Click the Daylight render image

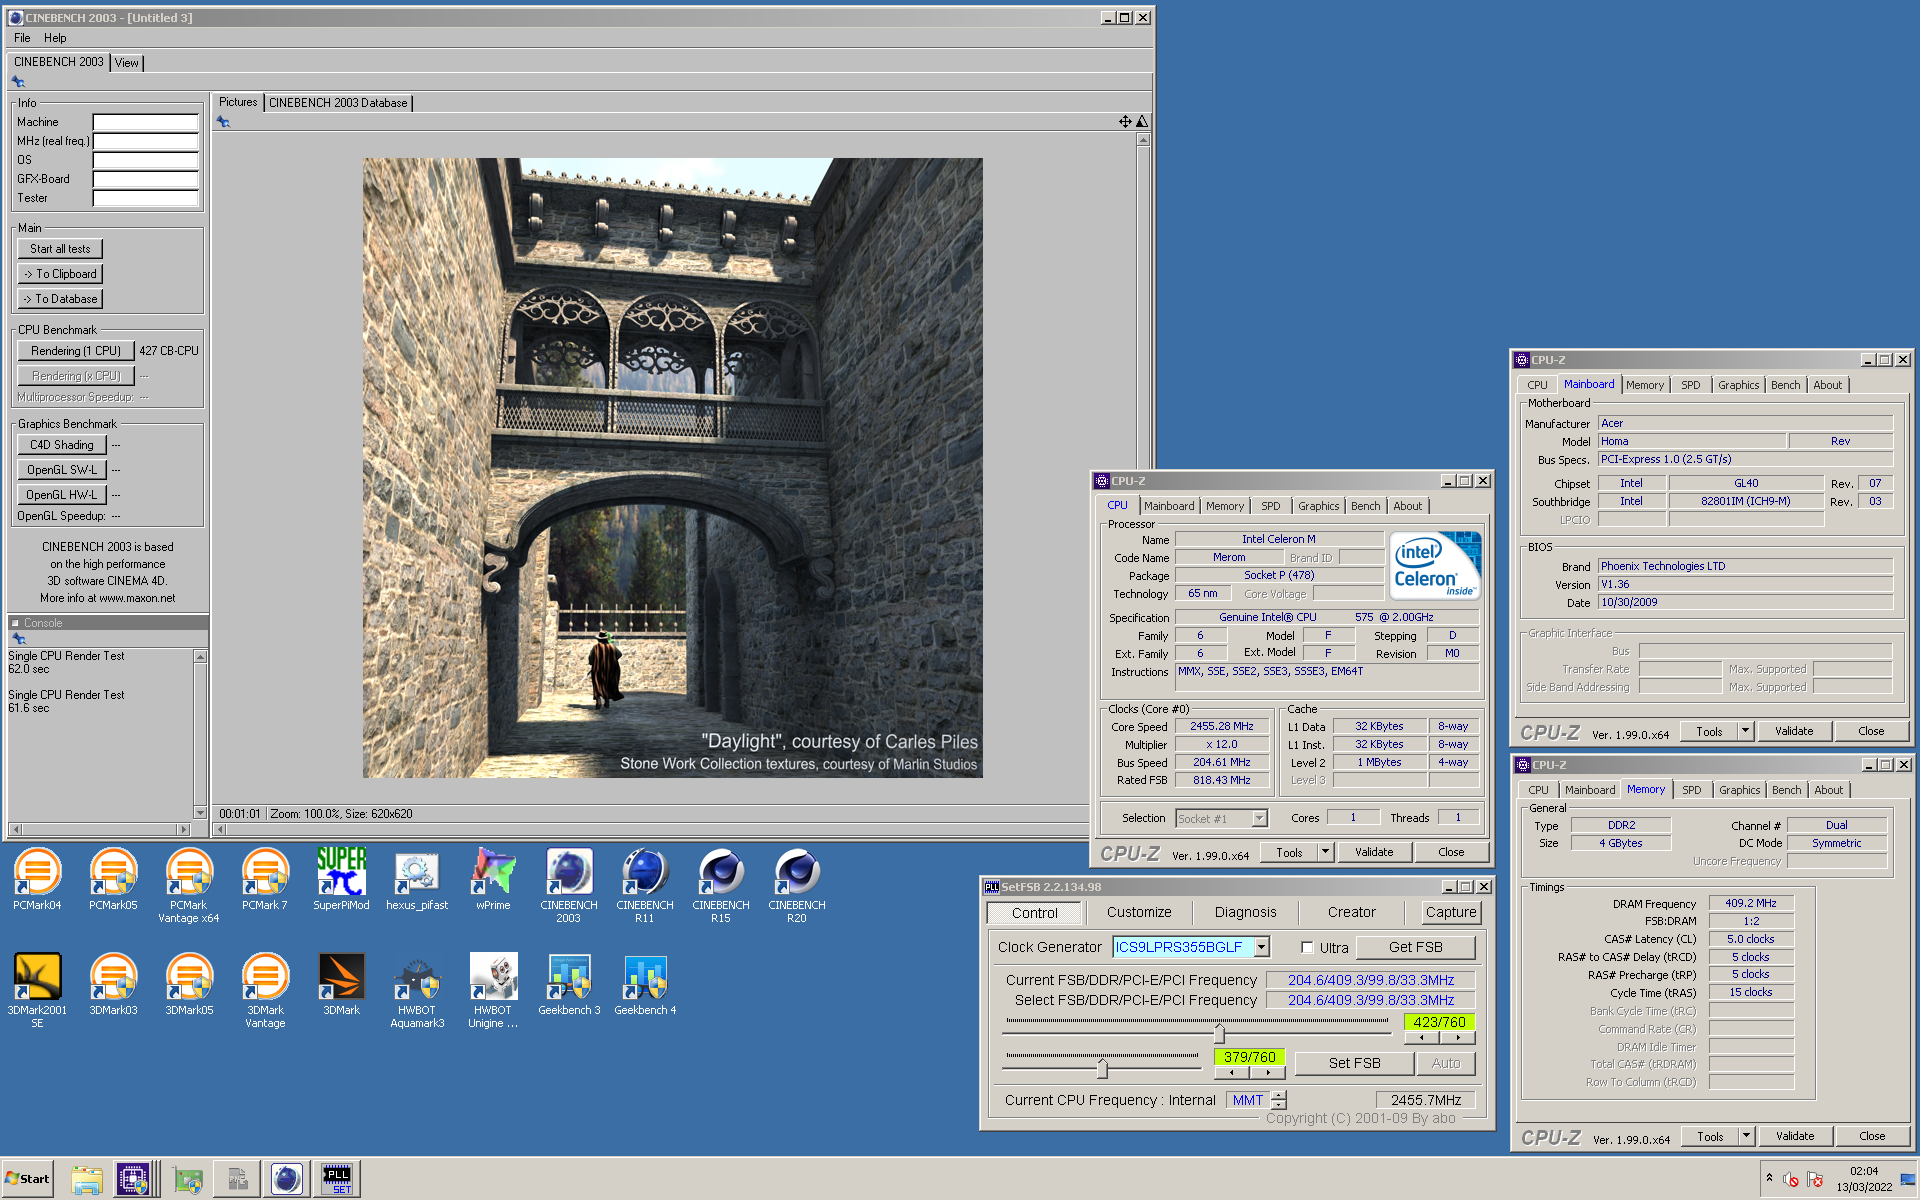point(672,467)
